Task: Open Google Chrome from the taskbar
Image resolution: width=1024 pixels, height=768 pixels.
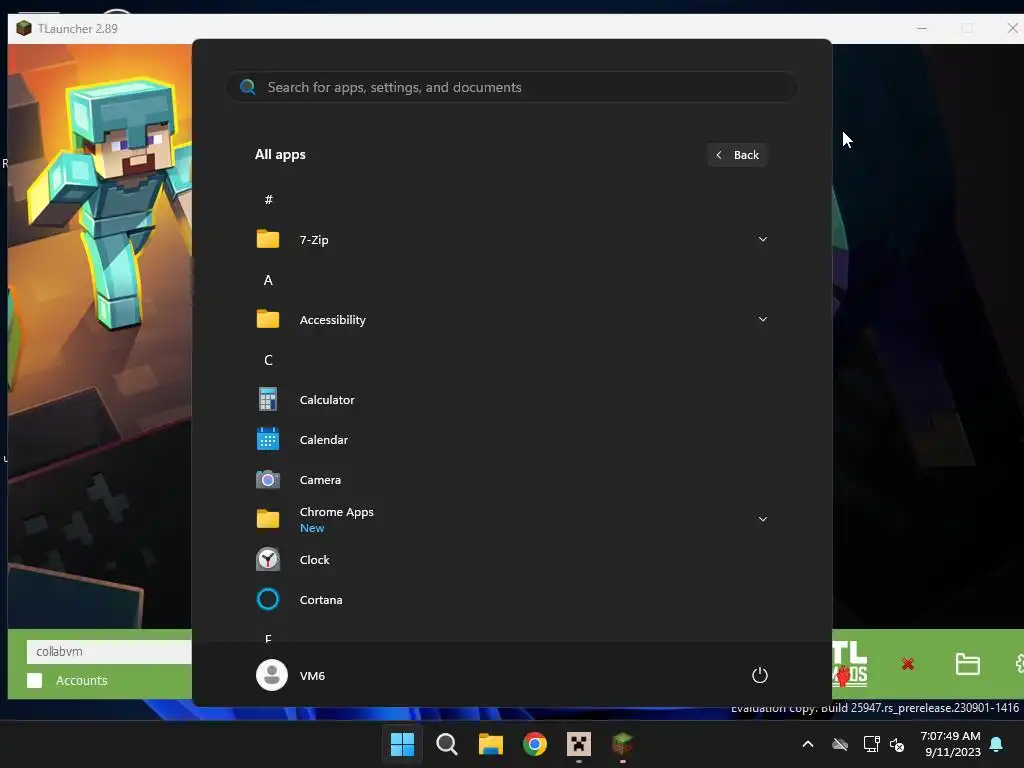Action: [x=535, y=744]
